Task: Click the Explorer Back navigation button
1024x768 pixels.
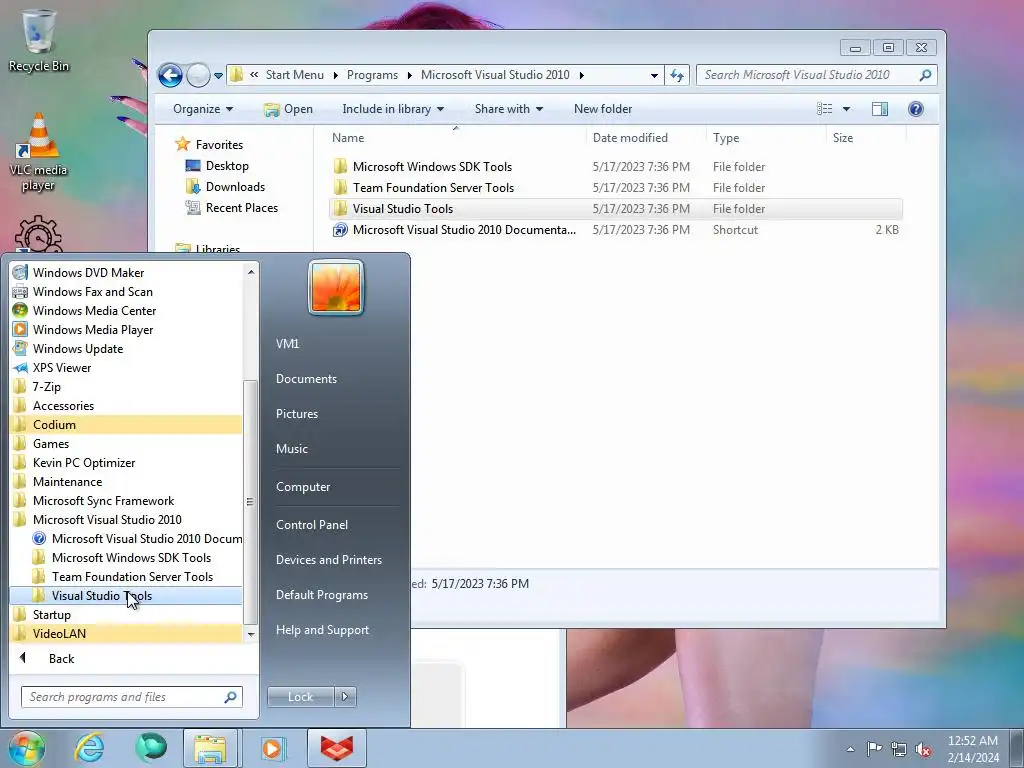Action: [x=170, y=75]
